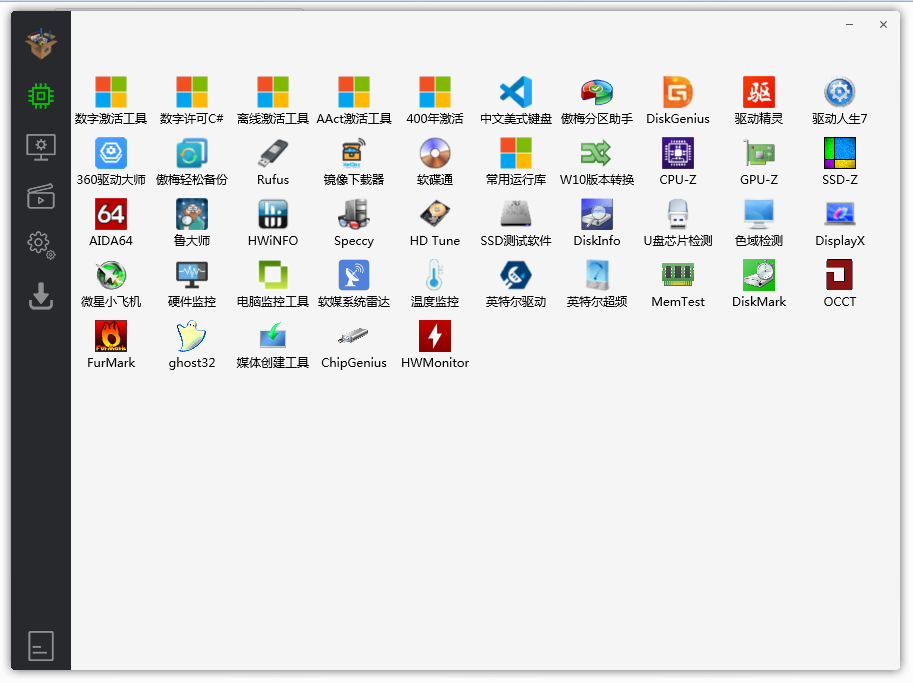913x683 pixels.
Task: Open the media clapperboard sidebar section
Action: pyautogui.click(x=41, y=196)
